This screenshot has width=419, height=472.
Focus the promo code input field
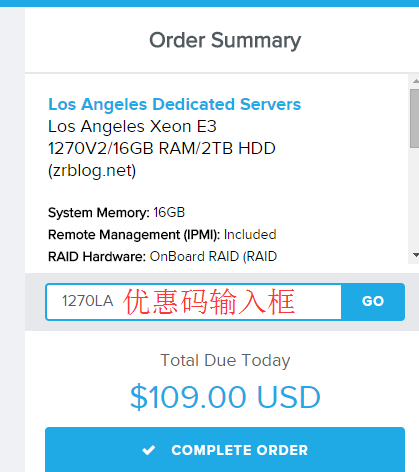(x=194, y=302)
